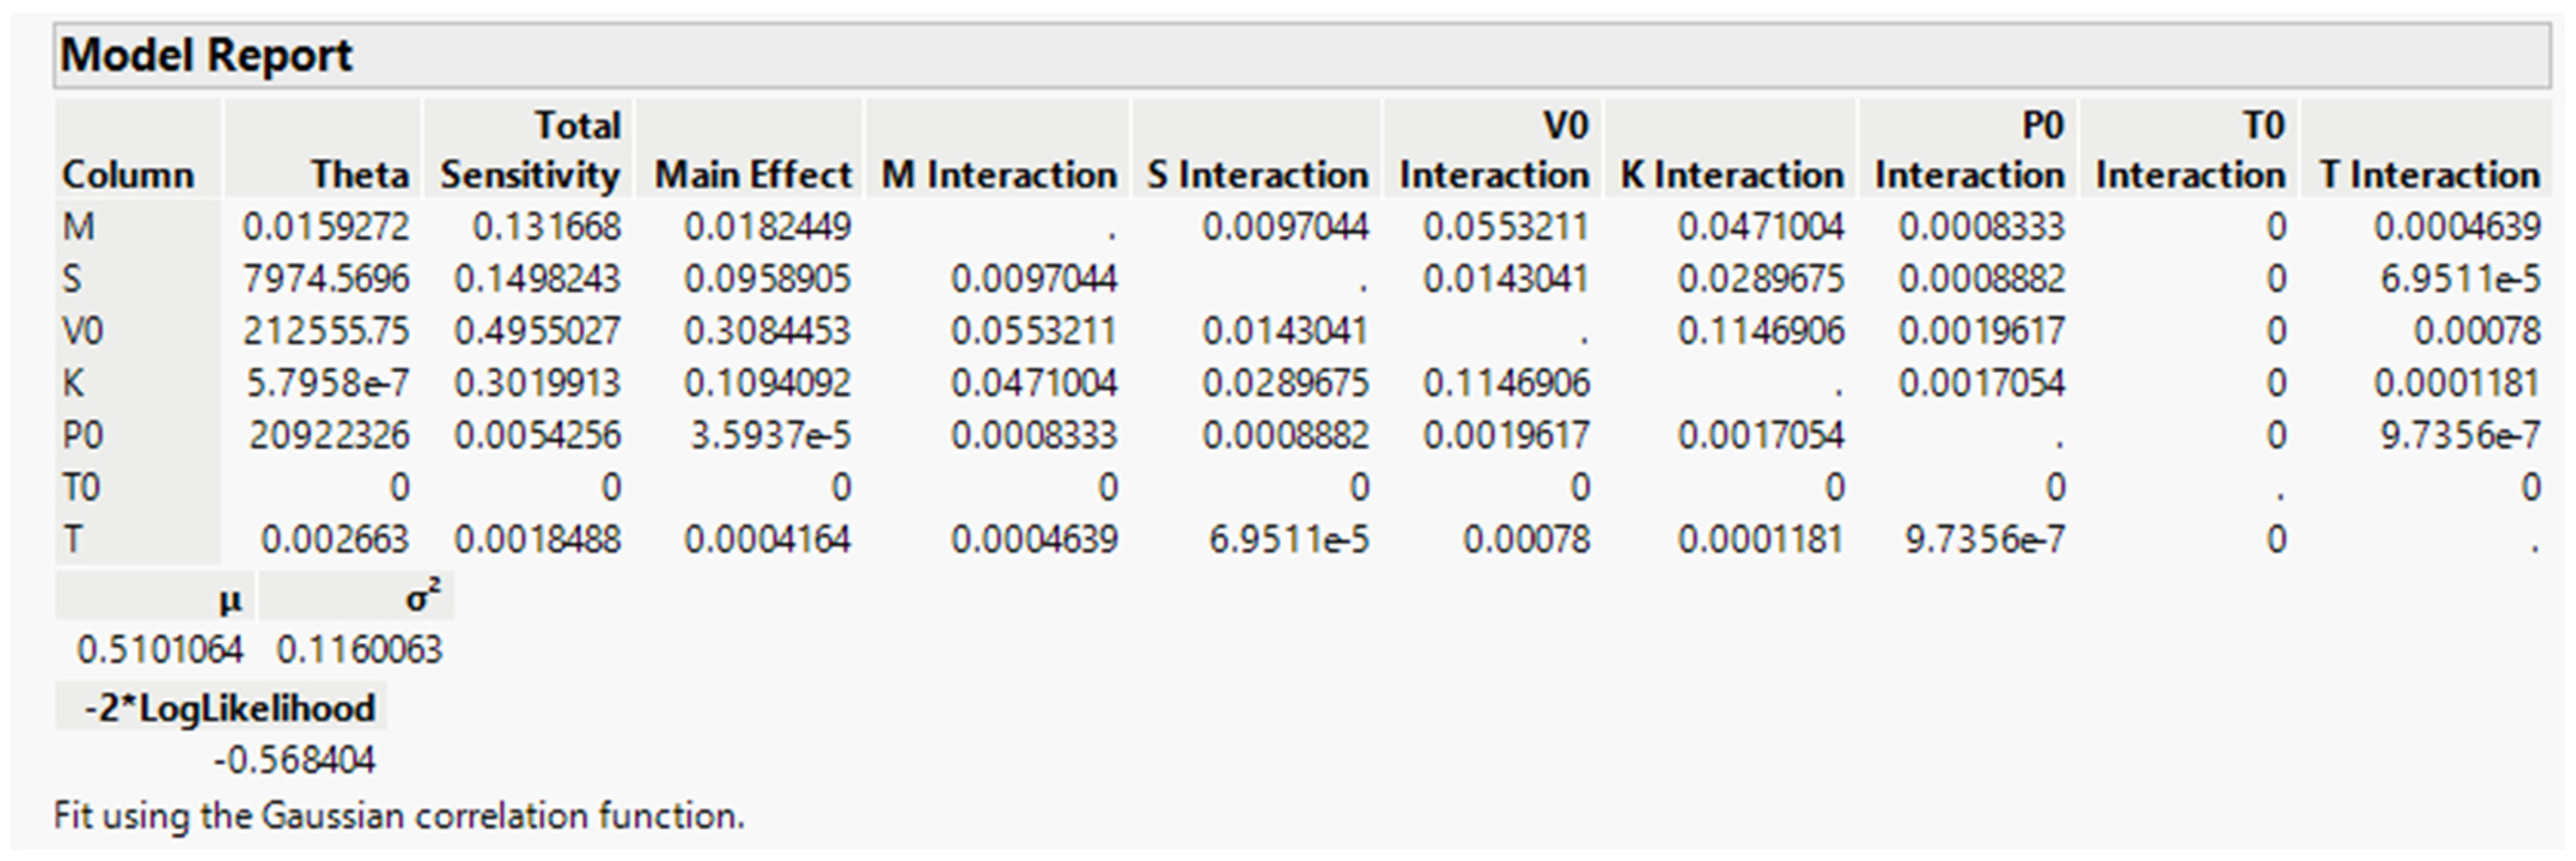Click the S Interaction column header
The image size is (2576, 861).
click(1257, 175)
